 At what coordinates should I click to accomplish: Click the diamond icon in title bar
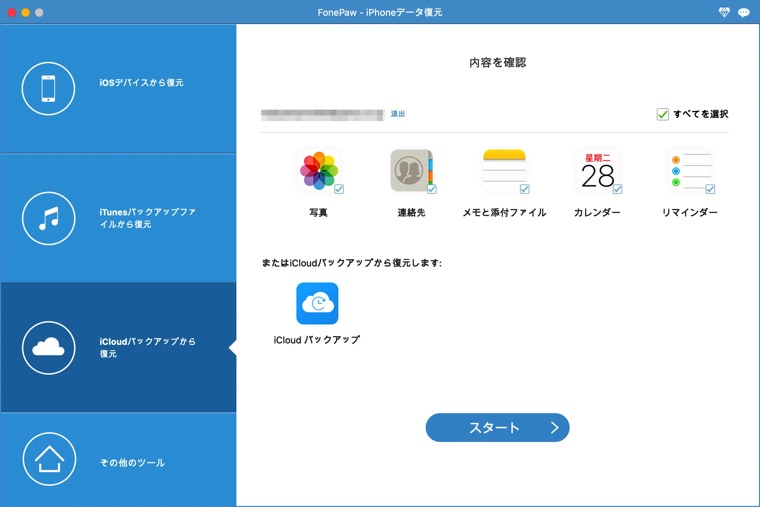[x=724, y=13]
